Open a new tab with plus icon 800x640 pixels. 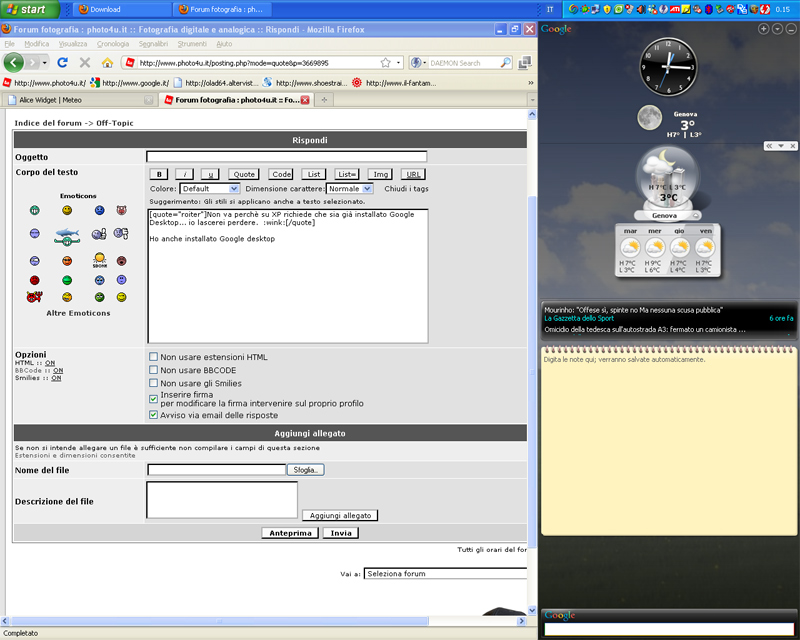coord(324,100)
